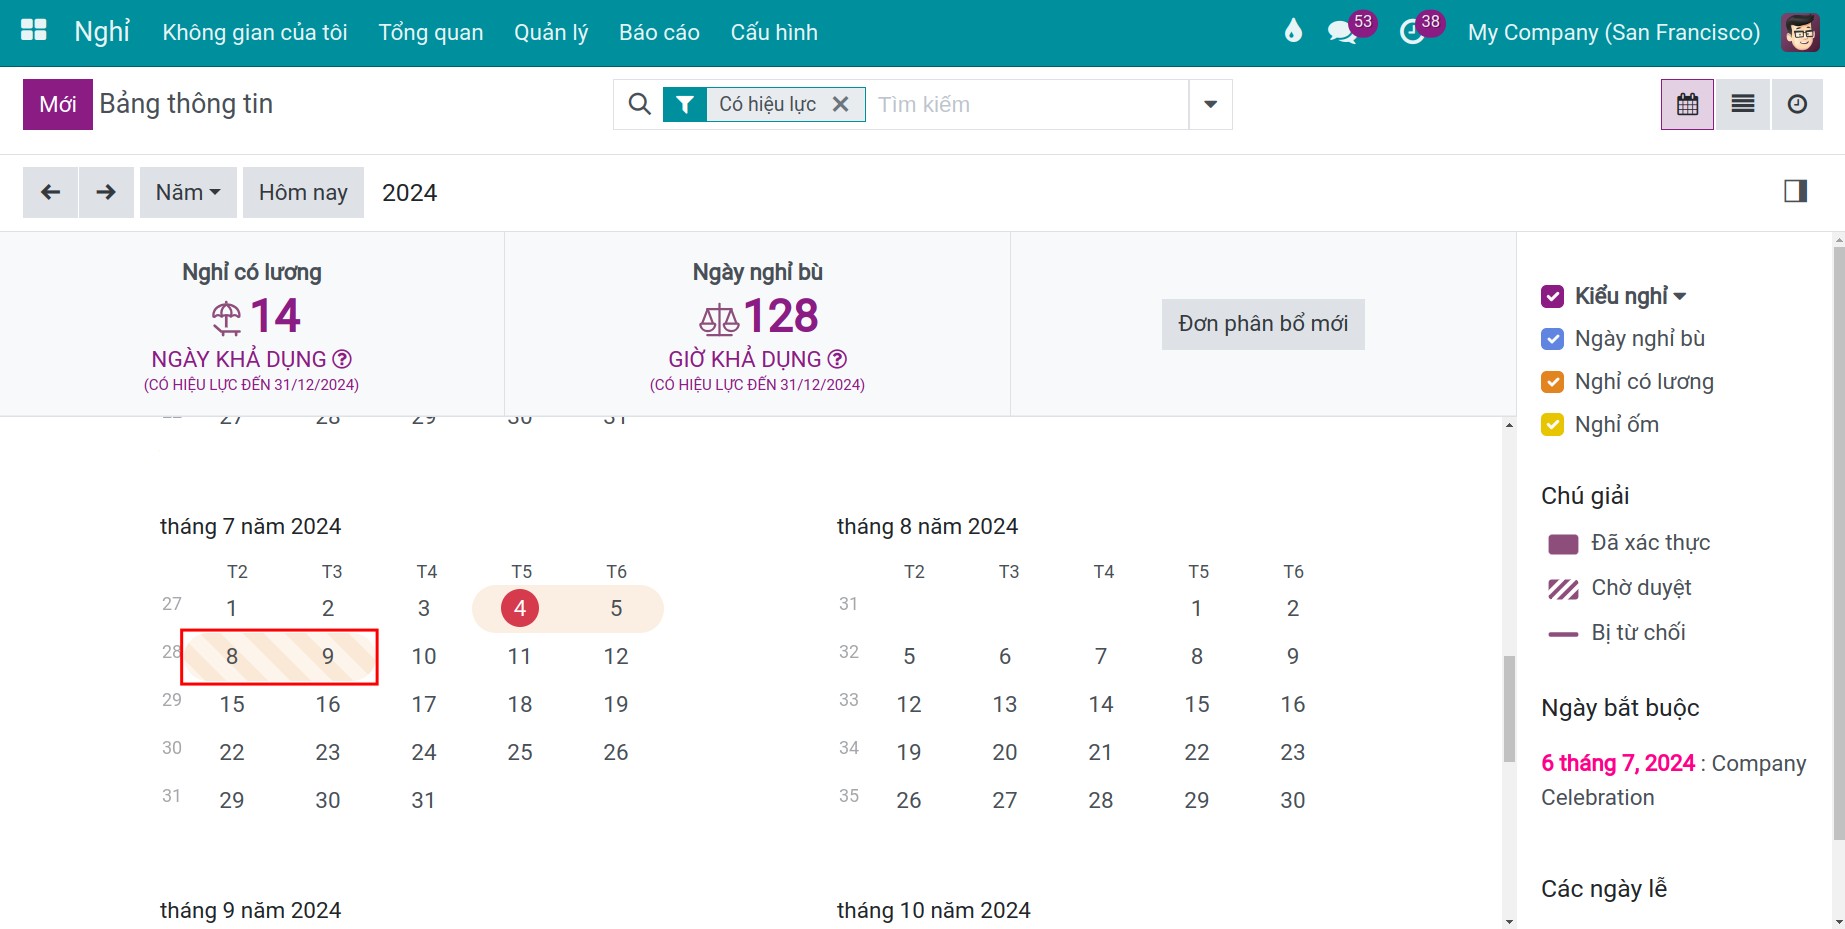The height and width of the screenshot is (929, 1845).
Task: Click the Hôm nay button
Action: pyautogui.click(x=303, y=192)
